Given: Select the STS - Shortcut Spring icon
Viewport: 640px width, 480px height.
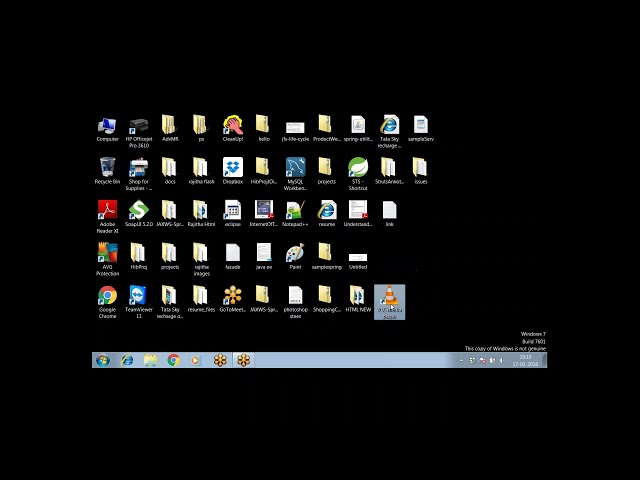Looking at the screenshot, I should pyautogui.click(x=358, y=175).
